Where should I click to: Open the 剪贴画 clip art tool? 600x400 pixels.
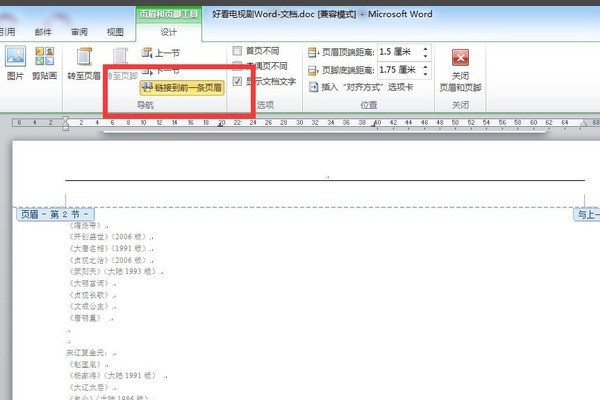44,63
